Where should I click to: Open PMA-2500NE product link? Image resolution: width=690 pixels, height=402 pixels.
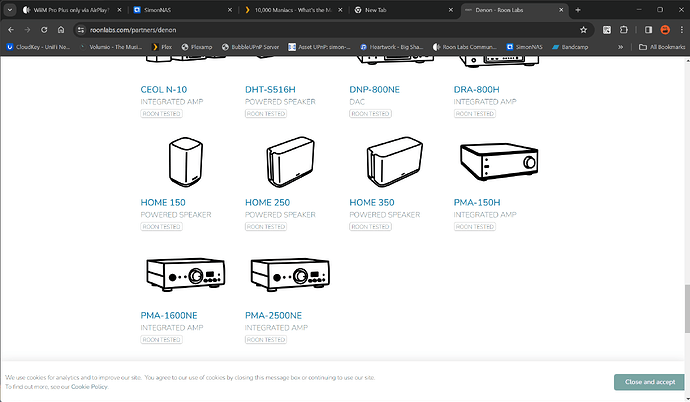tap(273, 316)
